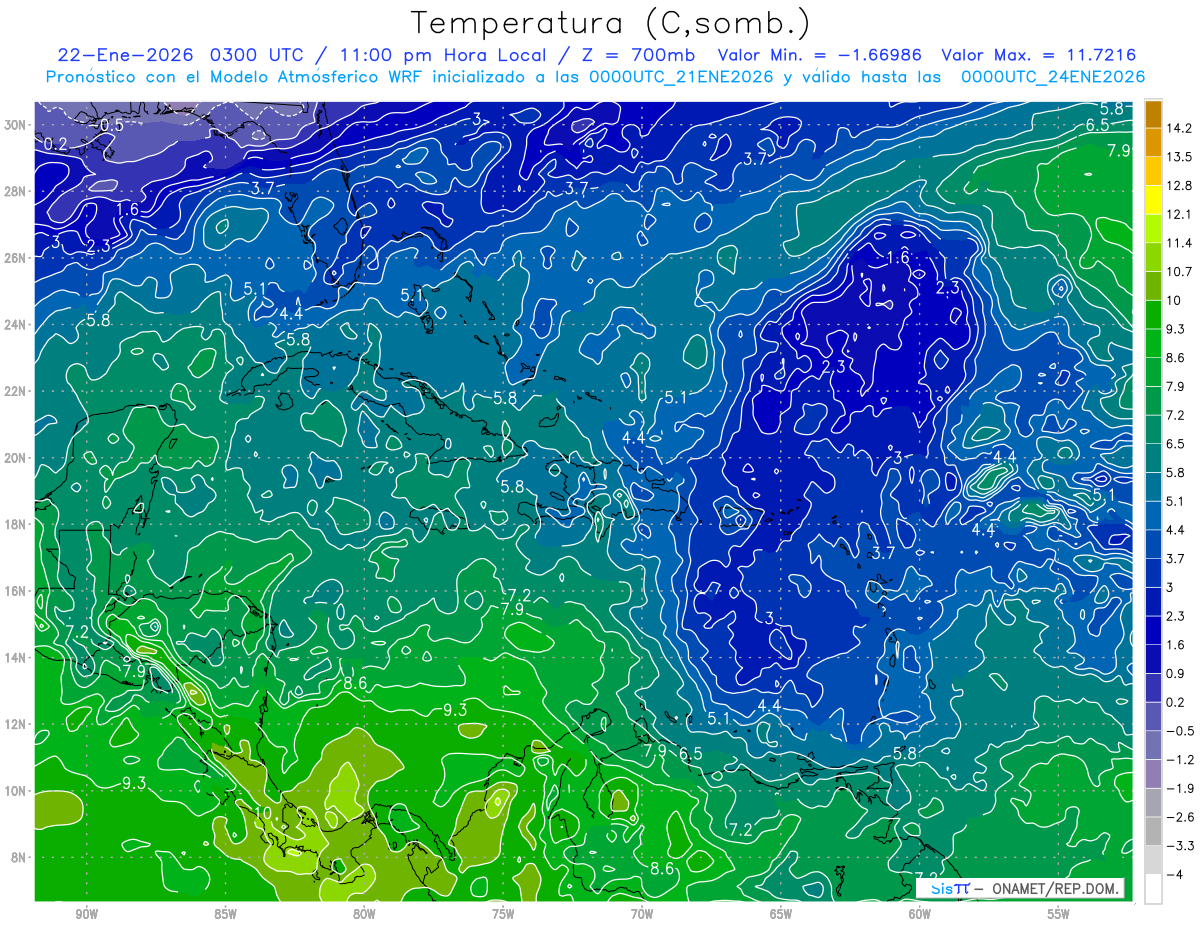Click the legend value '13.5'
The width and height of the screenshot is (1200, 927).
pos(1178,157)
